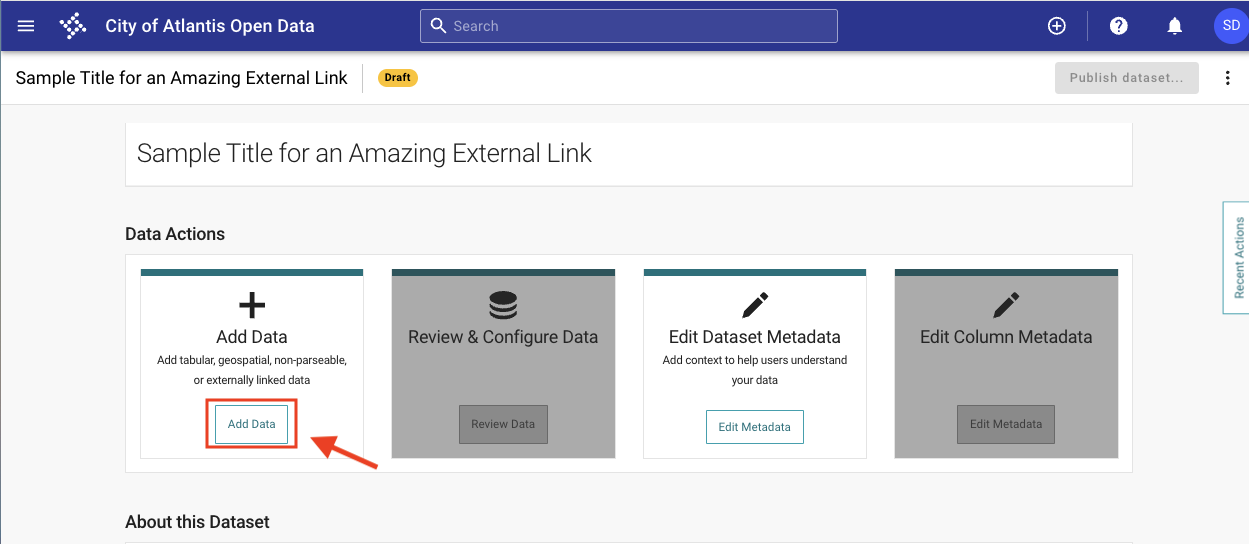Expand the Recent Actions side tab
Viewport: 1249px width, 544px height.
click(1238, 258)
